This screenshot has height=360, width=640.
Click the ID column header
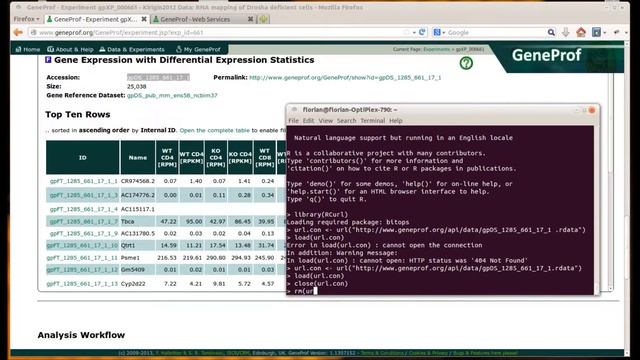pyautogui.click(x=82, y=158)
